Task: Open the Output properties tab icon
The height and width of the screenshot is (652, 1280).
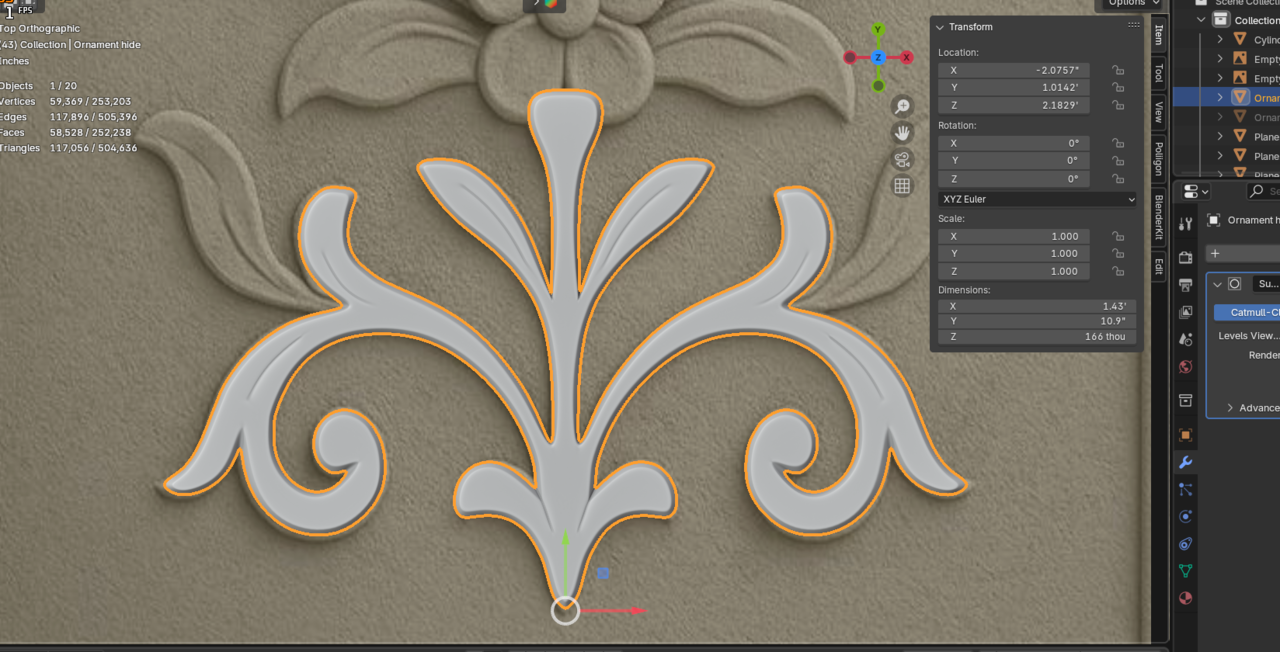Action: [1186, 285]
